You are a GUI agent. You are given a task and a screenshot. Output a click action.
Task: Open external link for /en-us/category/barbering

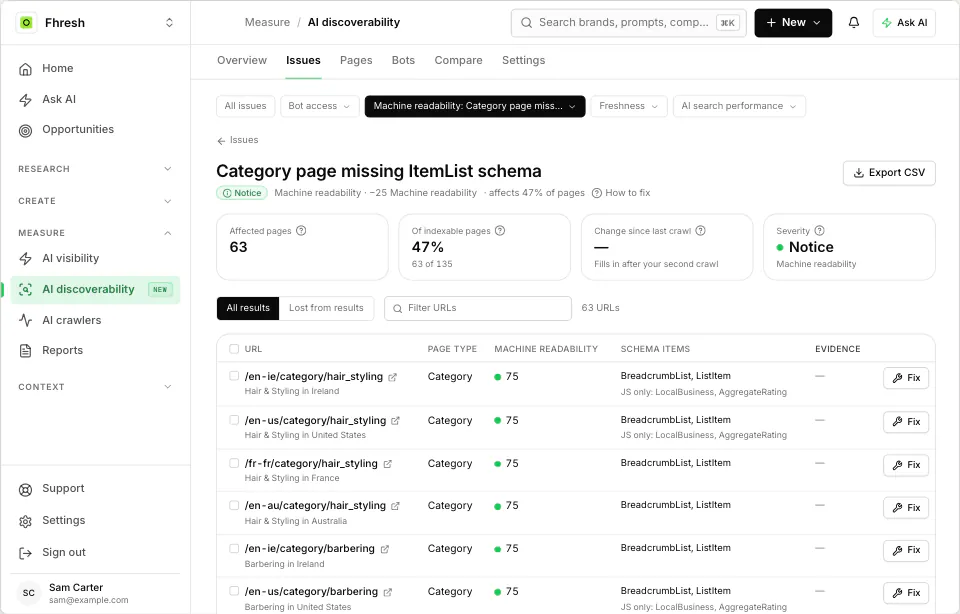coord(388,592)
